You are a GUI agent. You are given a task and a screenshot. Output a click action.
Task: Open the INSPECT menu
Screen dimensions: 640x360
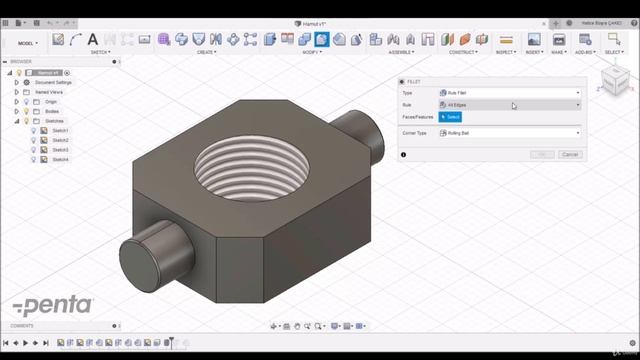tap(506, 52)
